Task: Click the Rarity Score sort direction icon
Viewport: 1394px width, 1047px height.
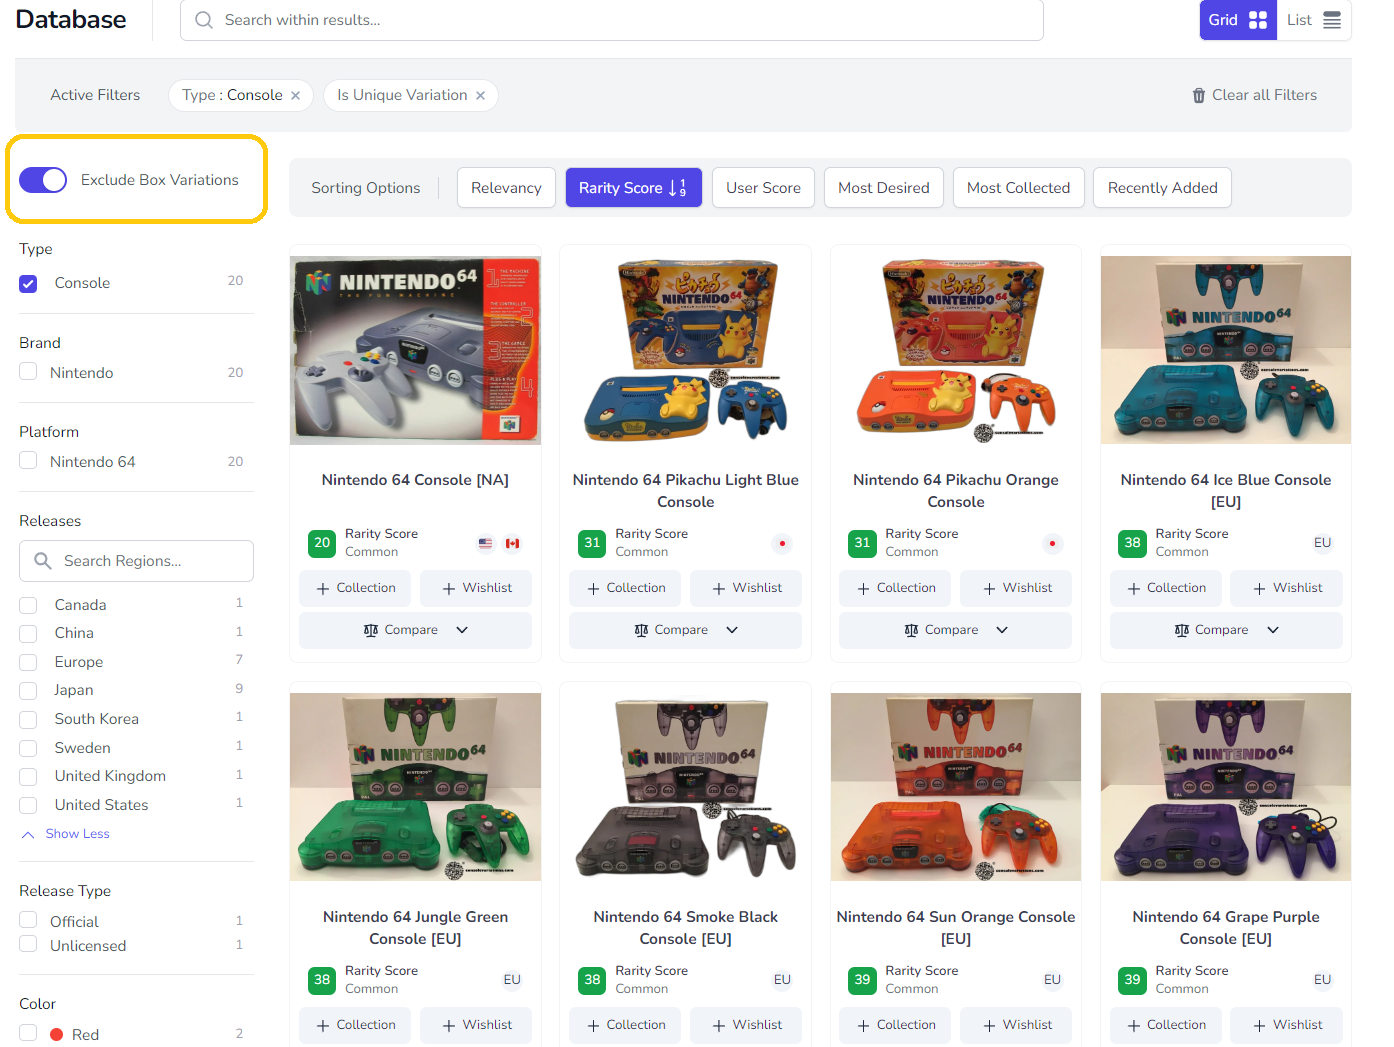Action: click(678, 188)
